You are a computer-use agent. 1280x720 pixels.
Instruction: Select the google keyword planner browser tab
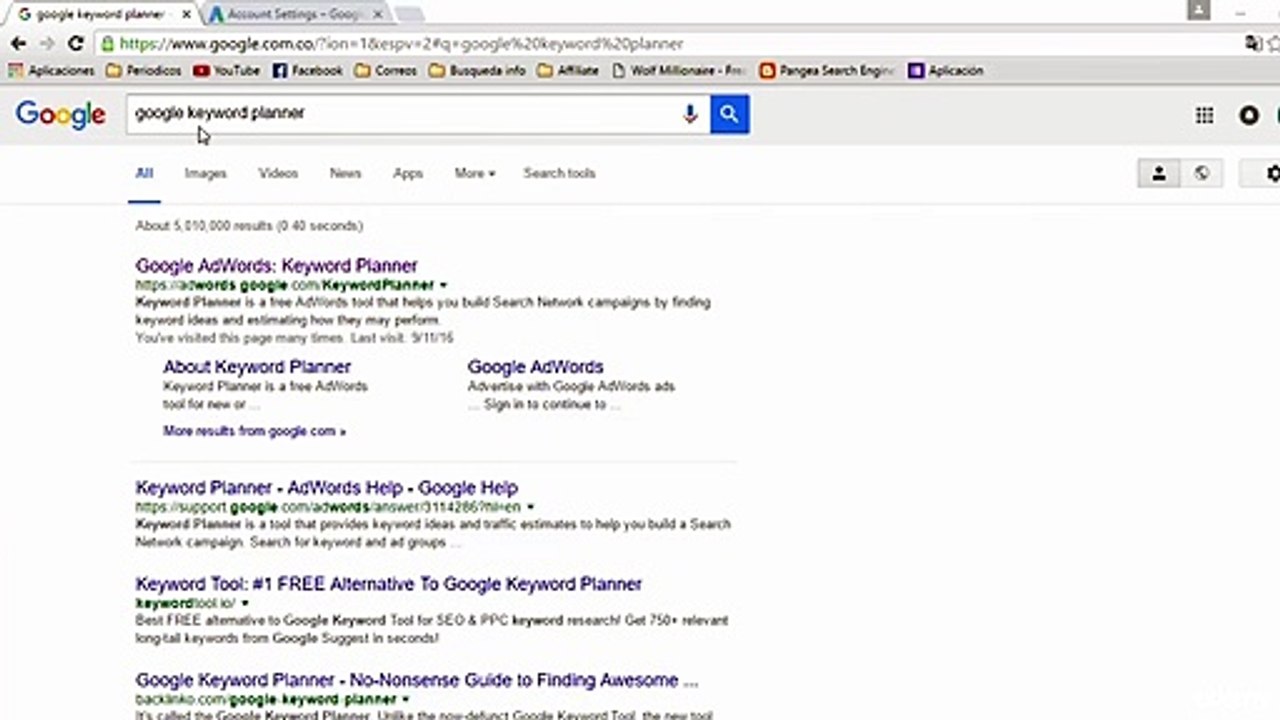tap(100, 15)
